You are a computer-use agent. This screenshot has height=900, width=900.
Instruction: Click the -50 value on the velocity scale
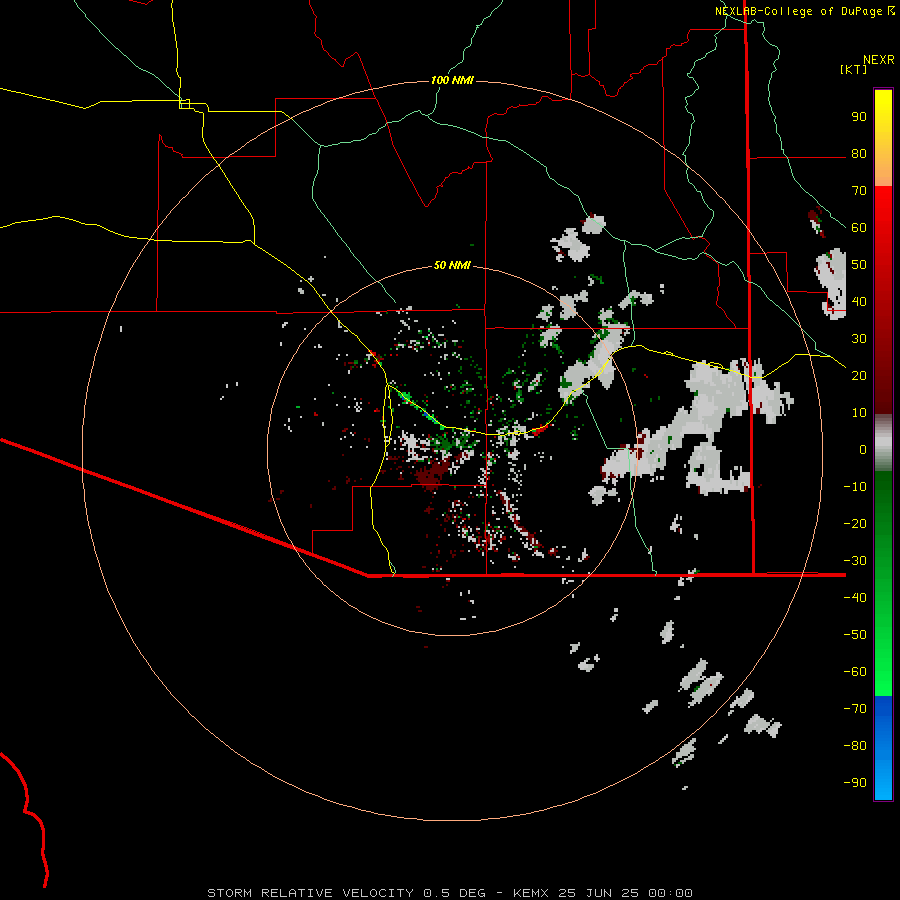coord(855,634)
